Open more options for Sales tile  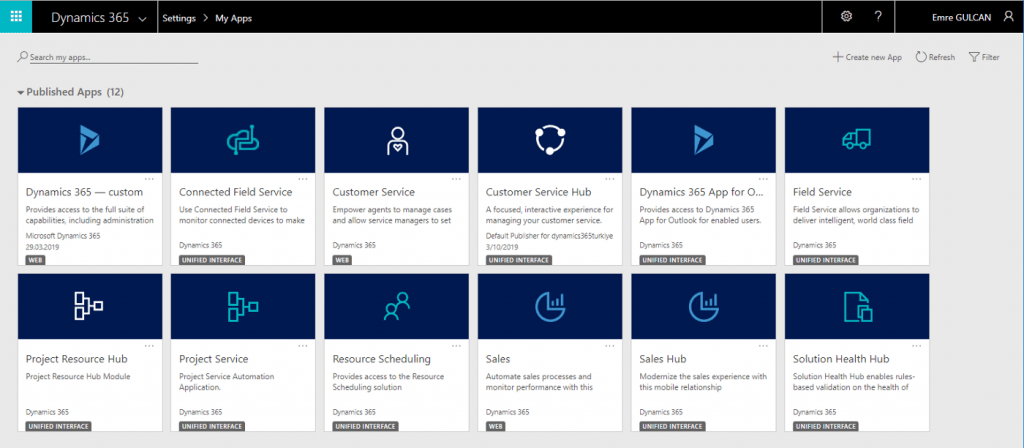point(609,345)
